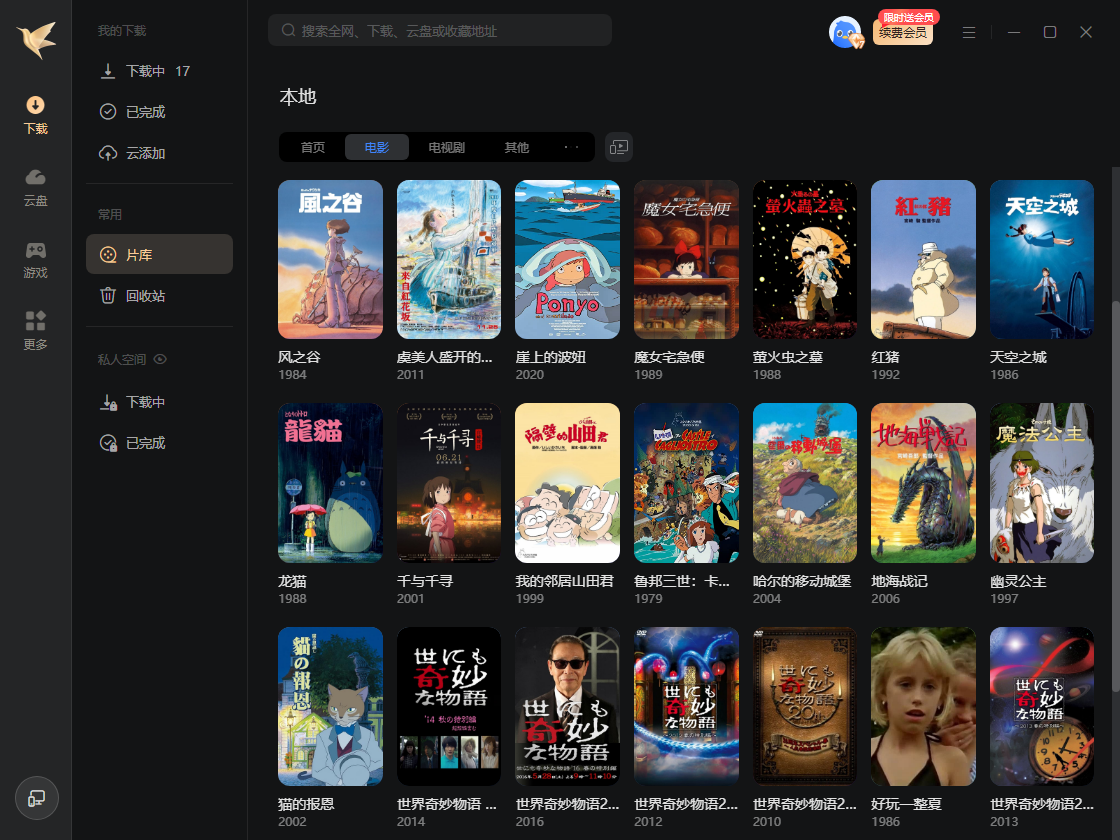The height and width of the screenshot is (840, 1120).
Task: Click the 猫的报恩 title text
Action: pos(306,804)
